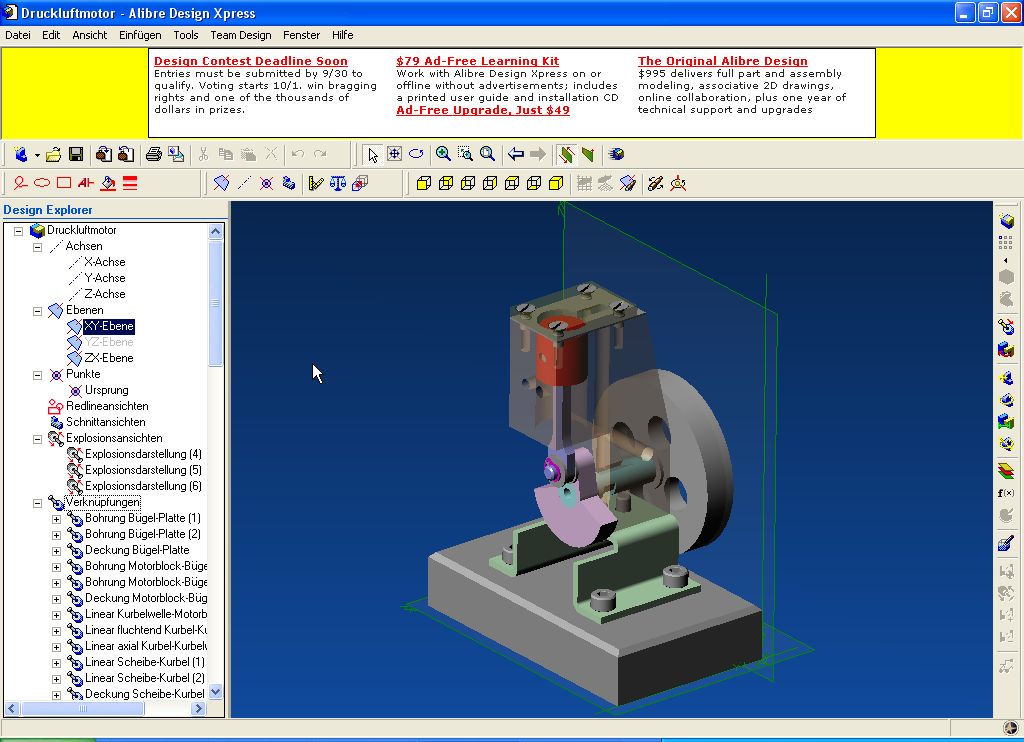This screenshot has width=1024, height=742.
Task: Go to the previous view arrow
Action: click(516, 154)
